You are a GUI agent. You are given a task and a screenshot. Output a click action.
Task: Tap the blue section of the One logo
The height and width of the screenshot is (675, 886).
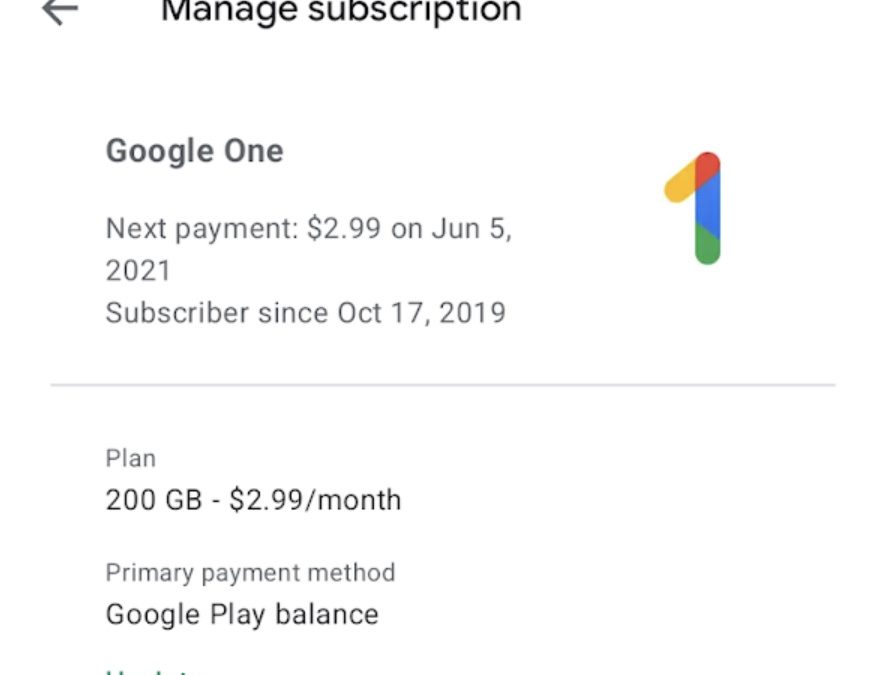pos(708,208)
